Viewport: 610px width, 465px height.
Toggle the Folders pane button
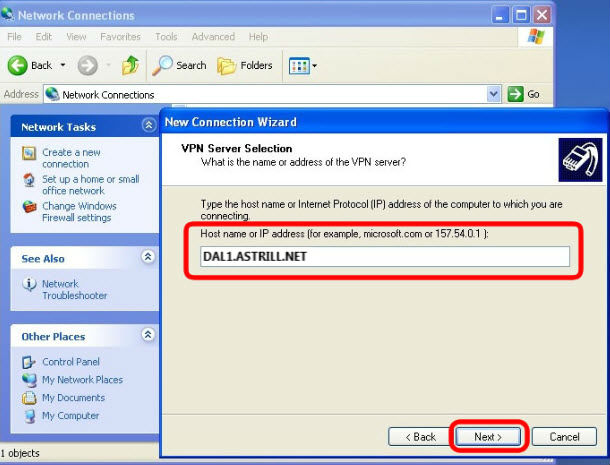(245, 65)
